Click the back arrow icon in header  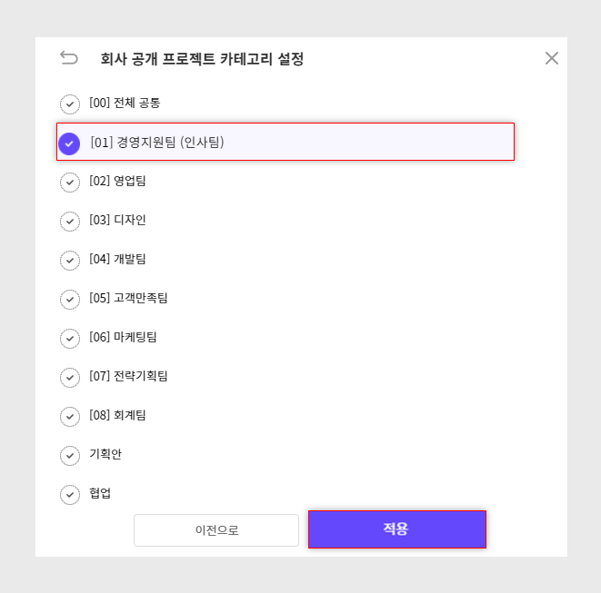(69, 58)
